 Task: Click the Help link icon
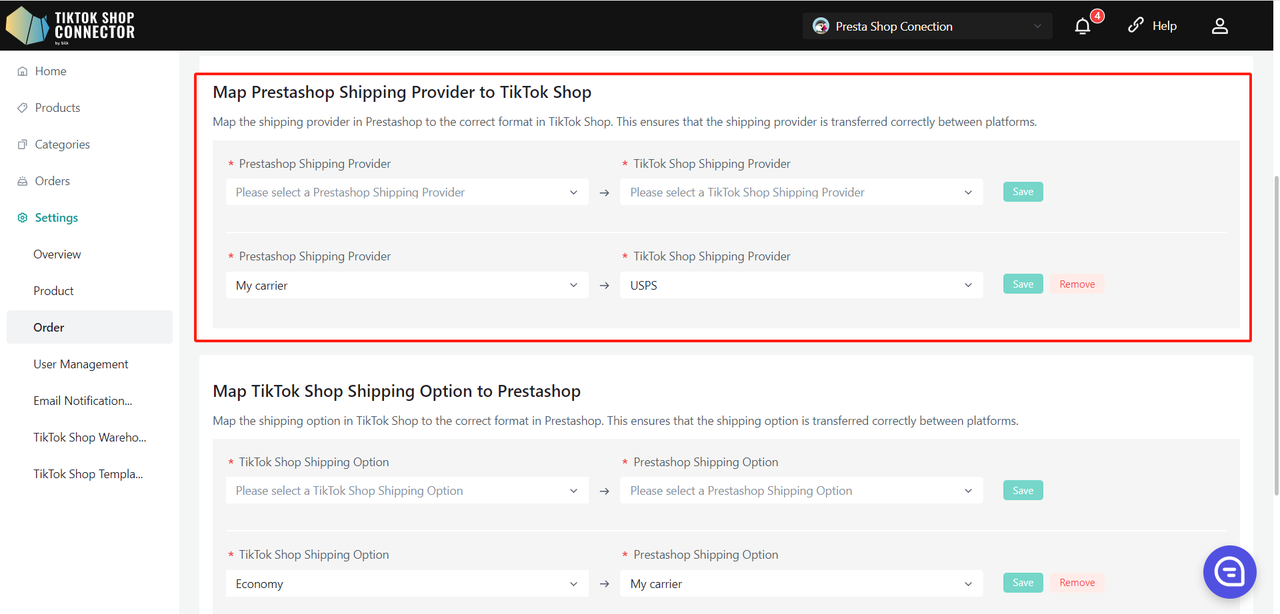click(x=1136, y=26)
